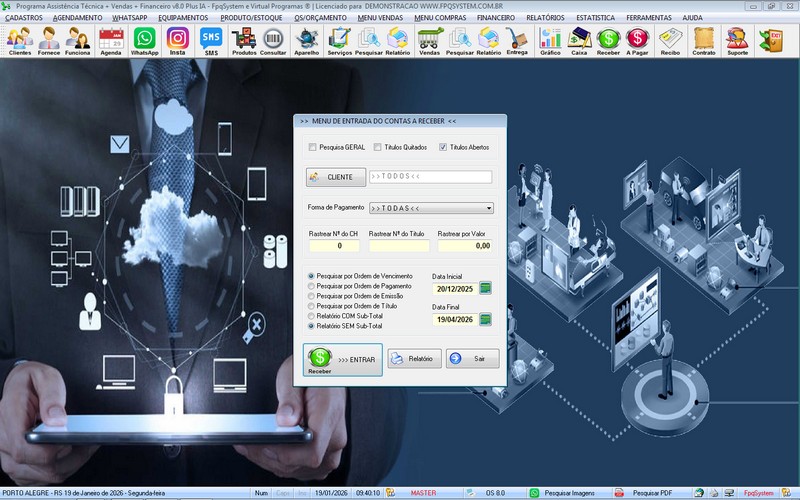The height and width of the screenshot is (500, 800).
Task: Click the Rastrear Nº do Título field
Action: 399,246
